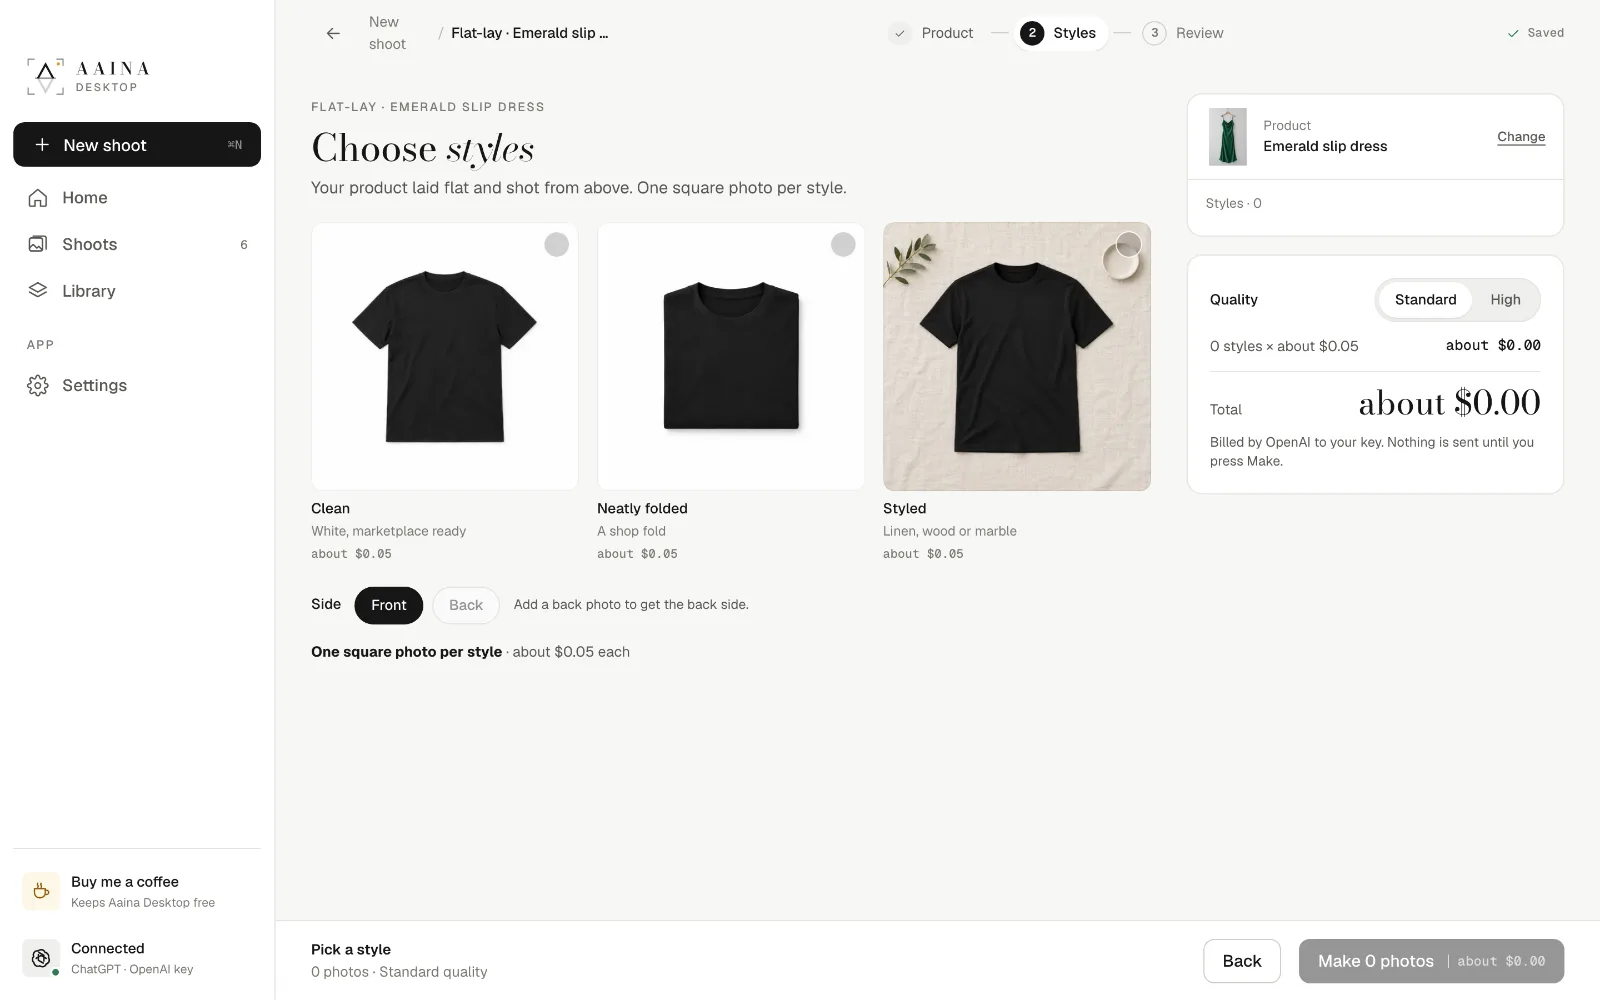Click the back arrow icon in header
1600x1000 pixels.
333,33
